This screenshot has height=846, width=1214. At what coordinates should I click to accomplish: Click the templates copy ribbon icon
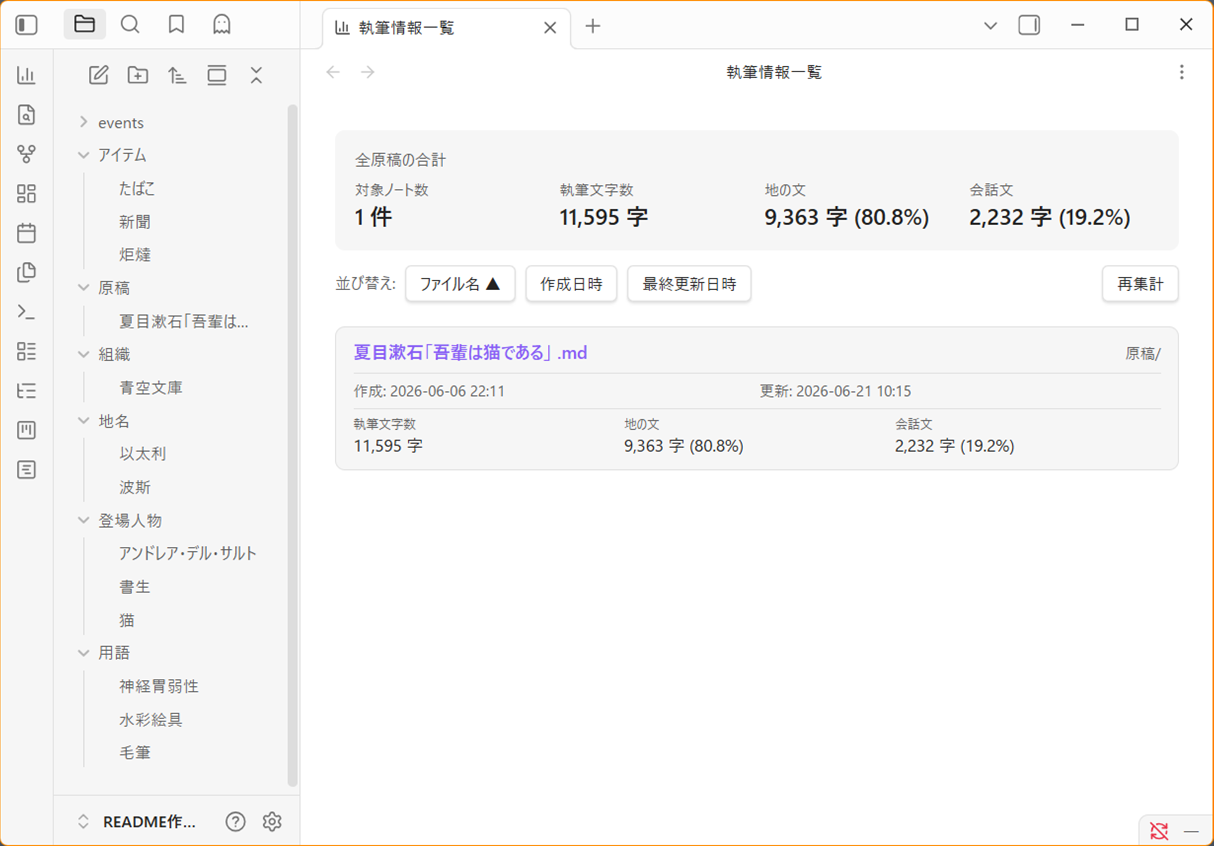pyautogui.click(x=27, y=272)
